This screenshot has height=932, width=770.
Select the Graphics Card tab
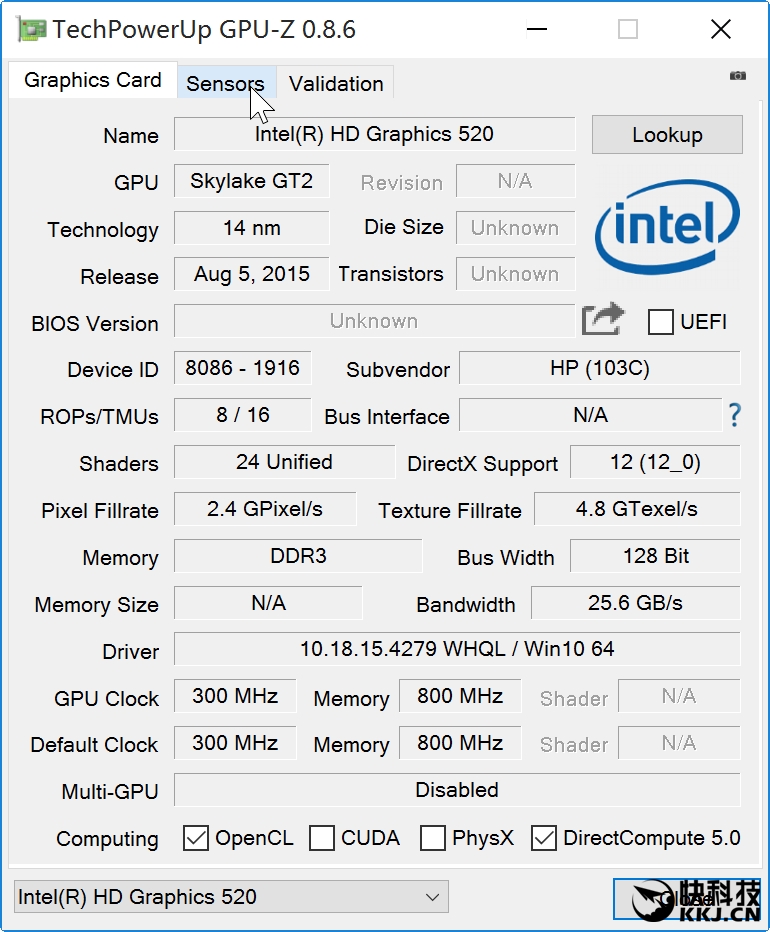tap(93, 81)
